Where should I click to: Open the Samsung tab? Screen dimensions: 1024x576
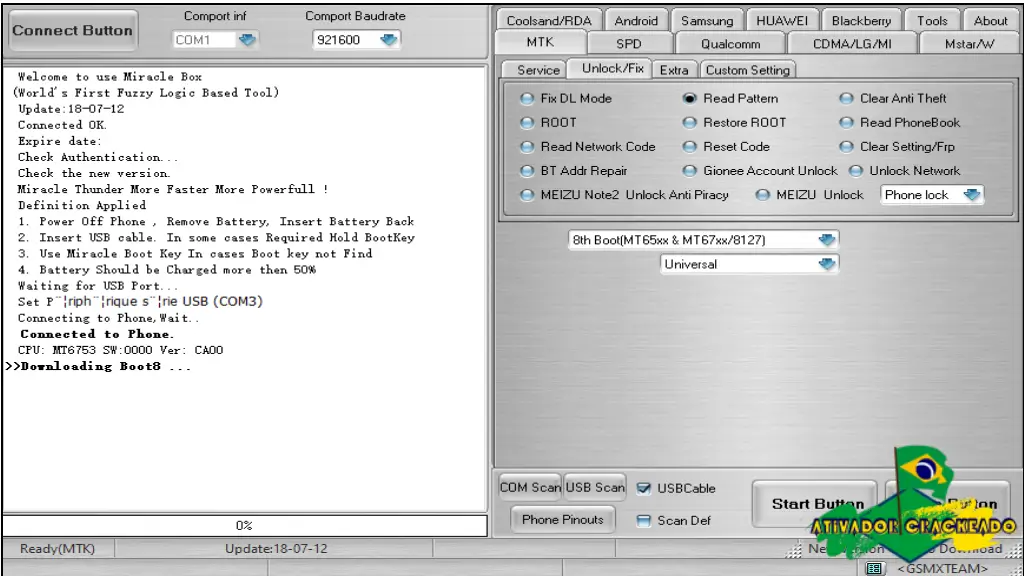(707, 21)
